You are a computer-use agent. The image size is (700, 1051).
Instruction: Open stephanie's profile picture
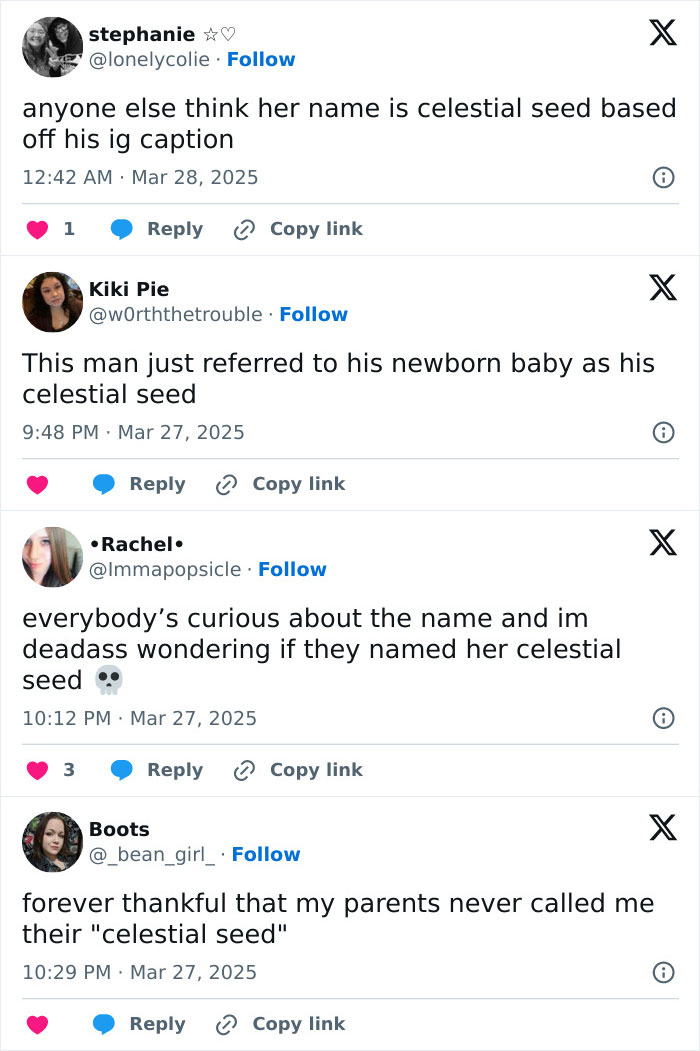[x=52, y=47]
